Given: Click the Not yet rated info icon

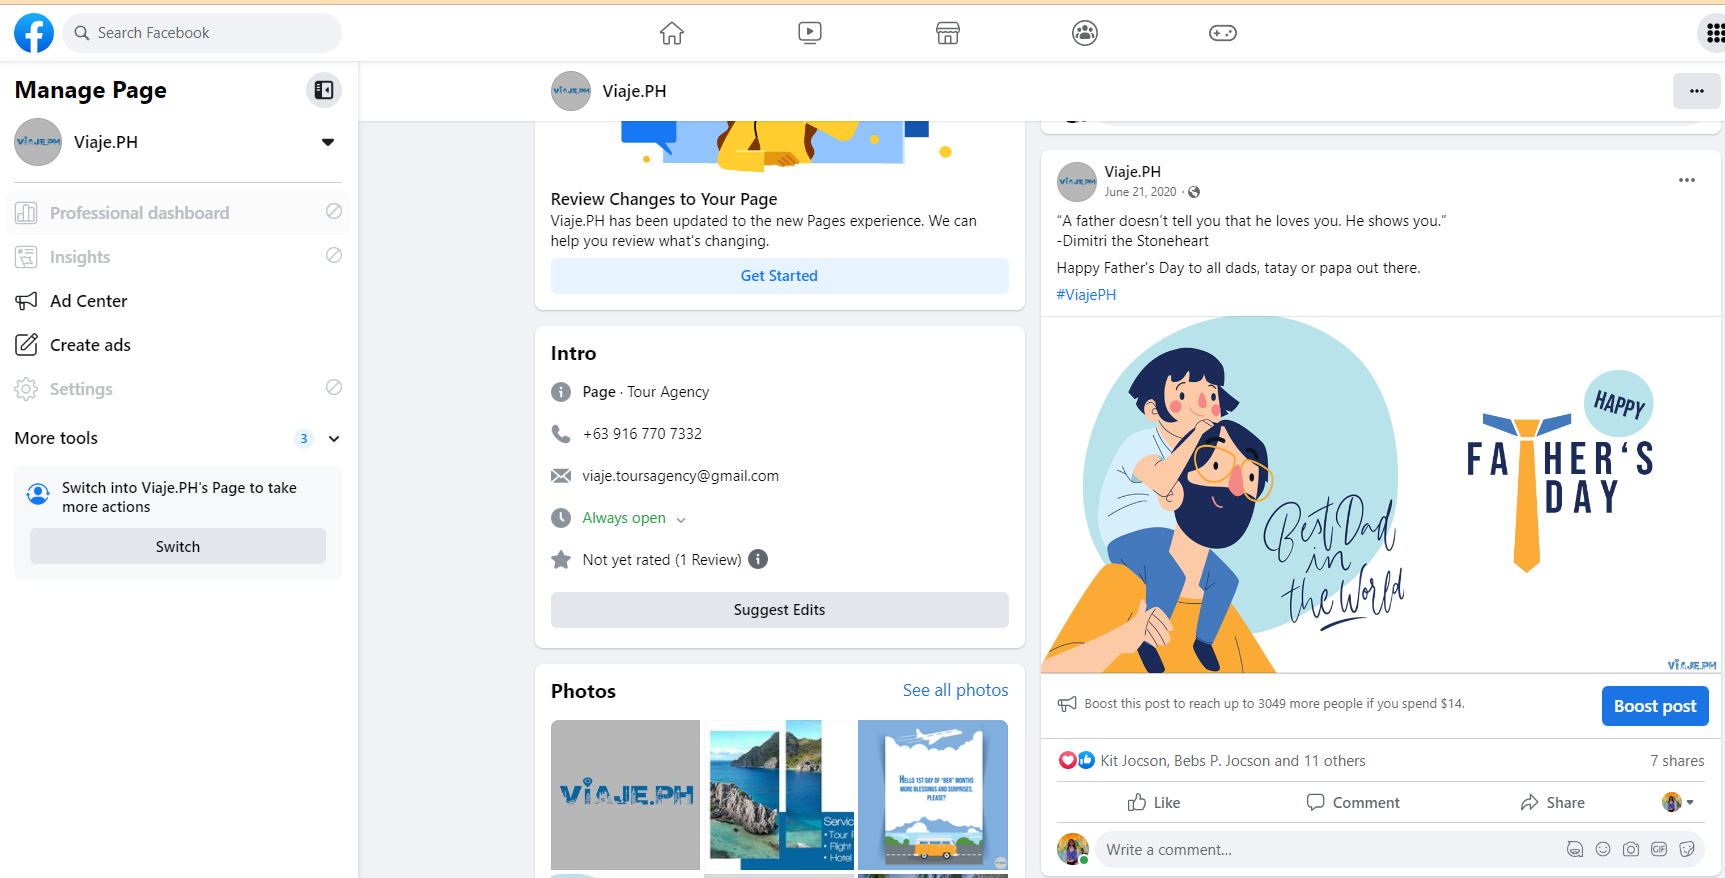Looking at the screenshot, I should point(758,559).
